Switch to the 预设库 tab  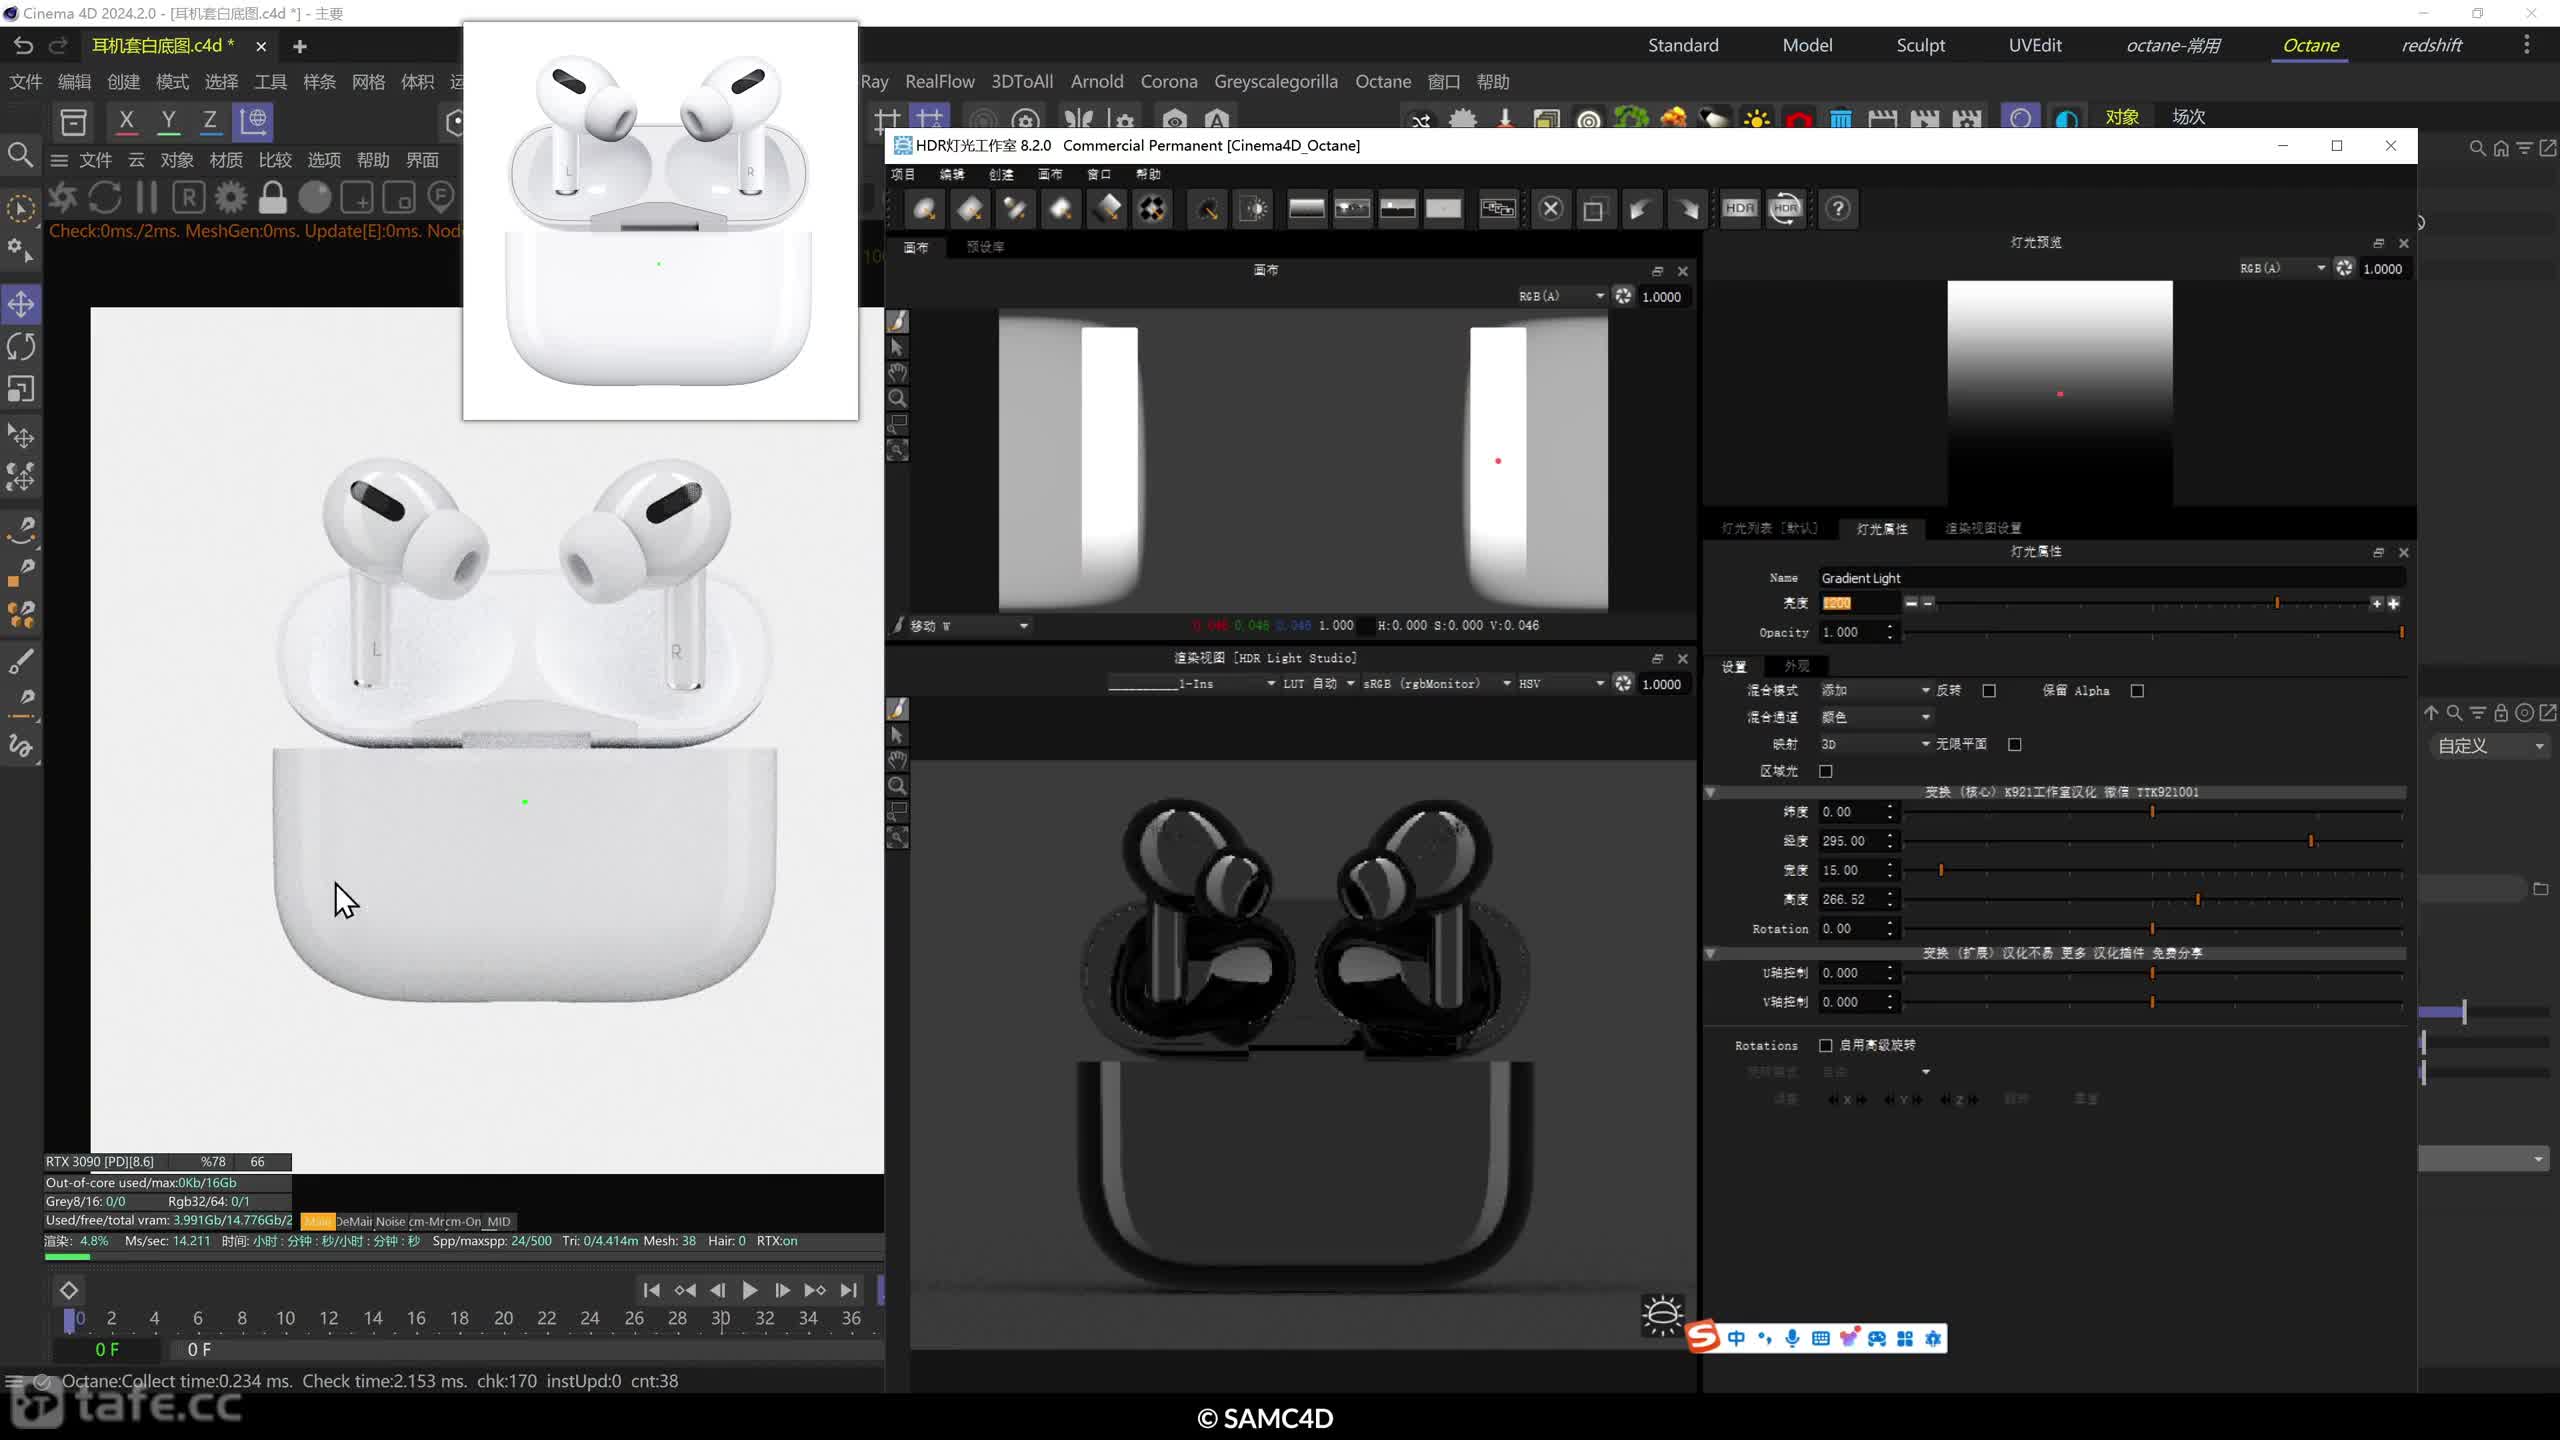tap(985, 247)
